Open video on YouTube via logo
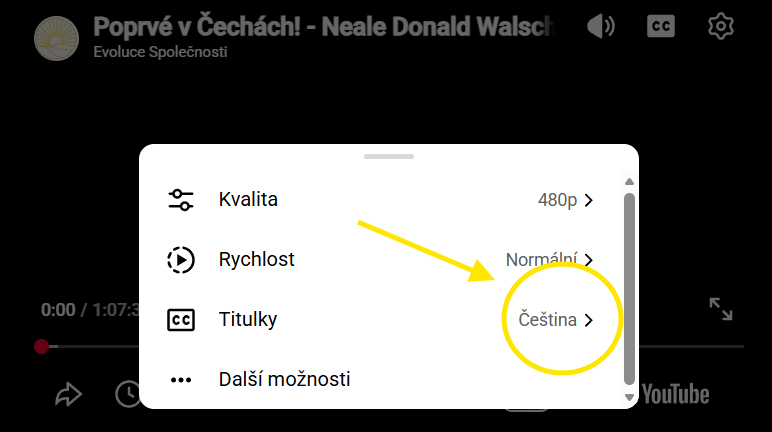The height and width of the screenshot is (432, 772). 676,394
